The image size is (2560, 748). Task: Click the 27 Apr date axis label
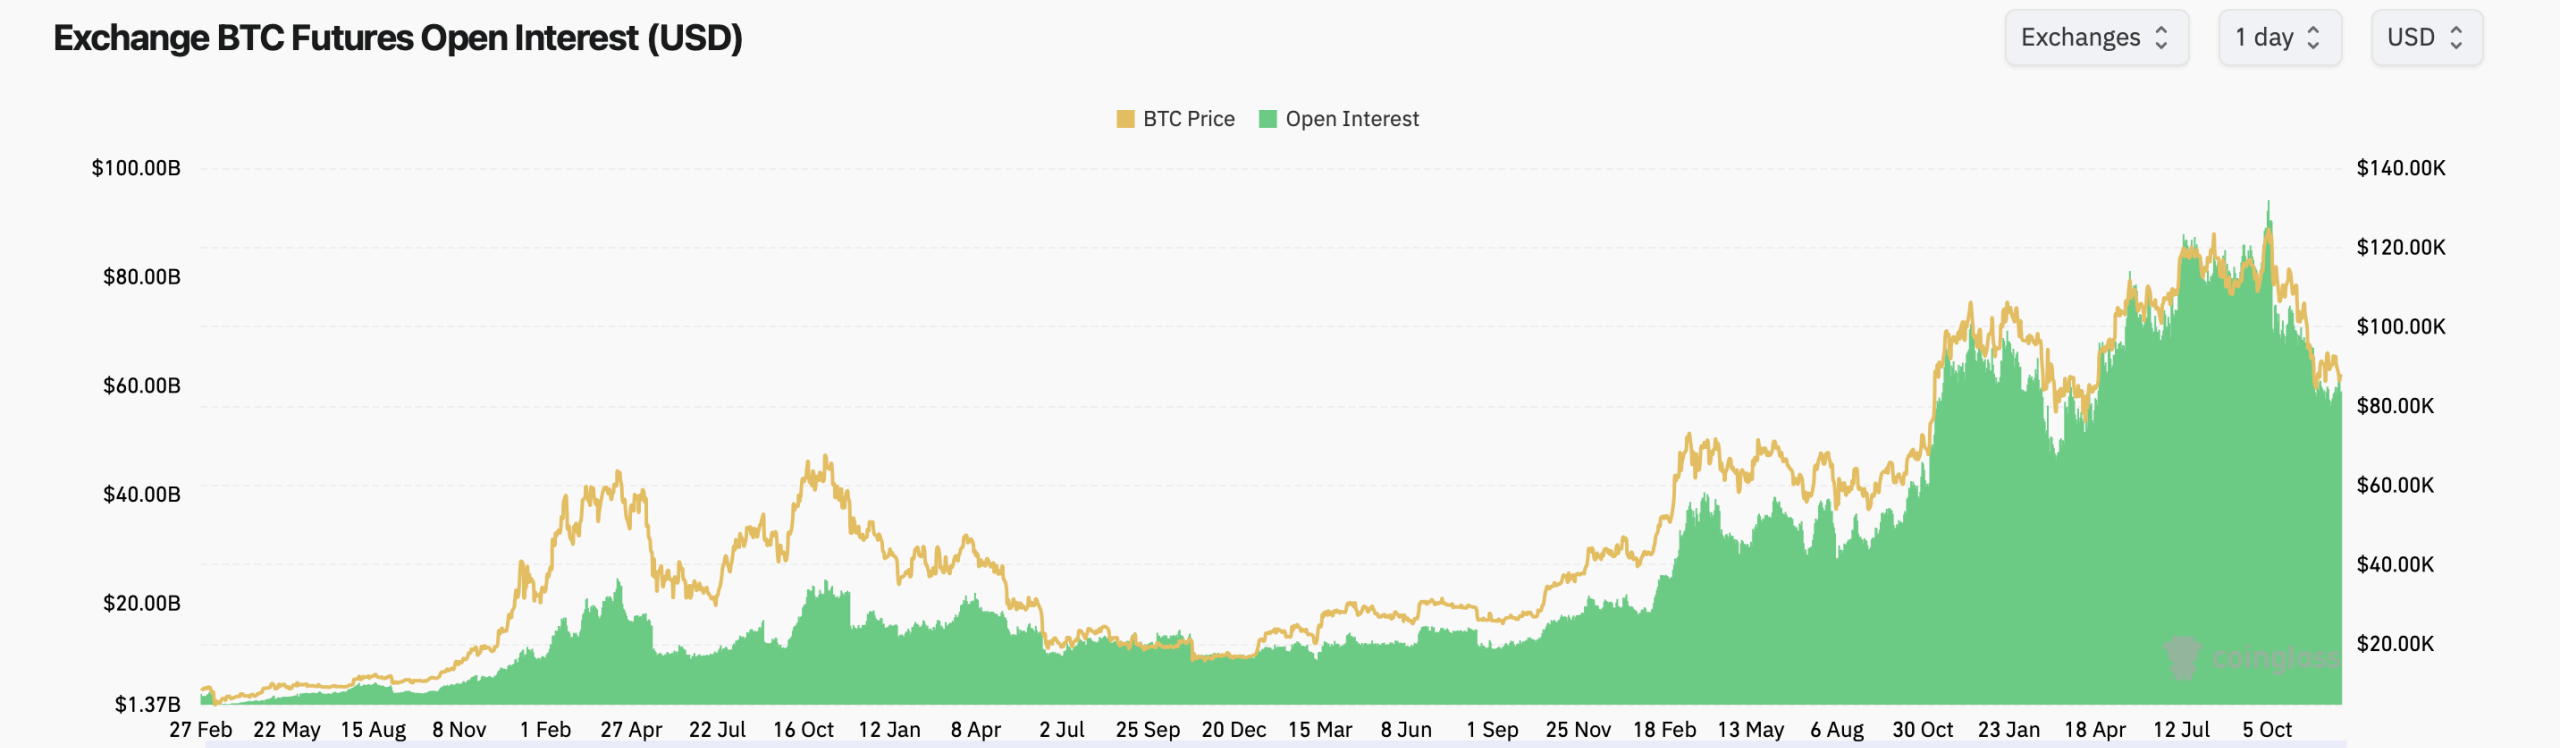coord(630,730)
